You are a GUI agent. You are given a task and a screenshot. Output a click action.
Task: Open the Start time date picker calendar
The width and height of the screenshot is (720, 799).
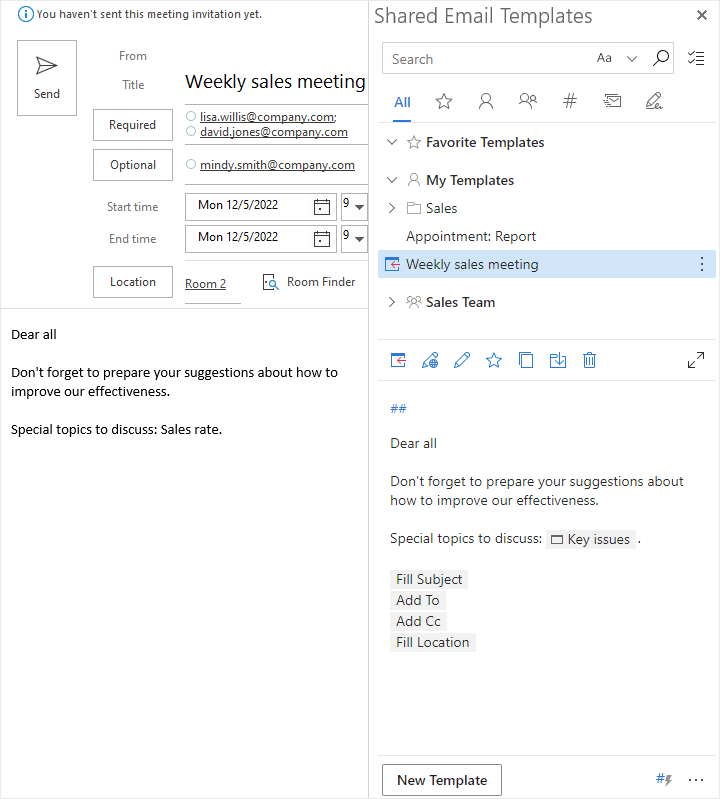coord(322,207)
